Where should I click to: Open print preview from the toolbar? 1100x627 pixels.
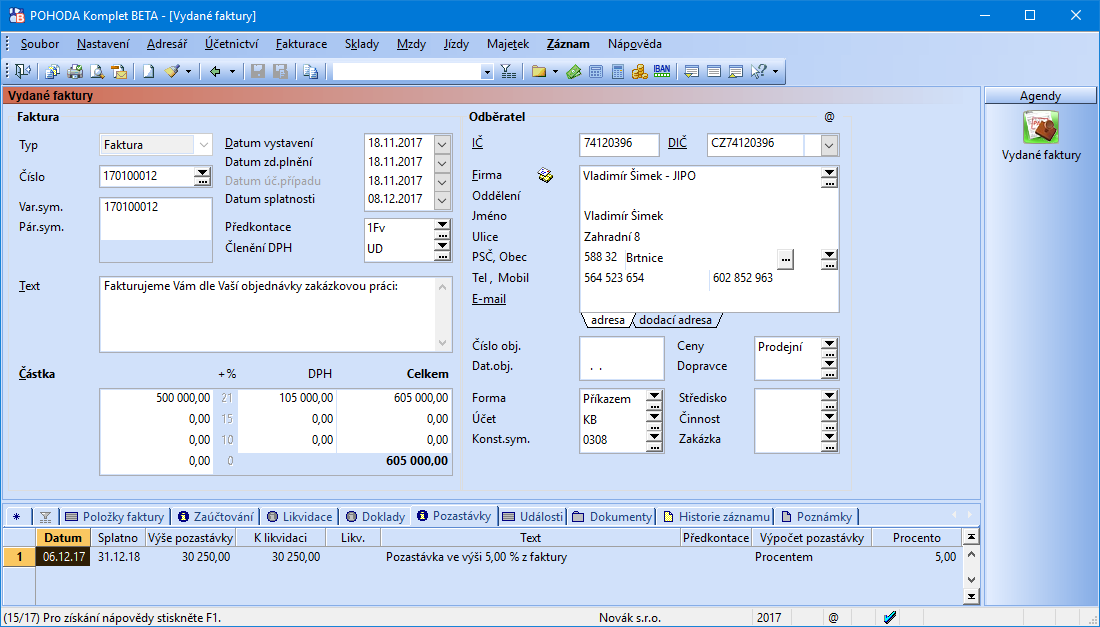click(x=98, y=71)
